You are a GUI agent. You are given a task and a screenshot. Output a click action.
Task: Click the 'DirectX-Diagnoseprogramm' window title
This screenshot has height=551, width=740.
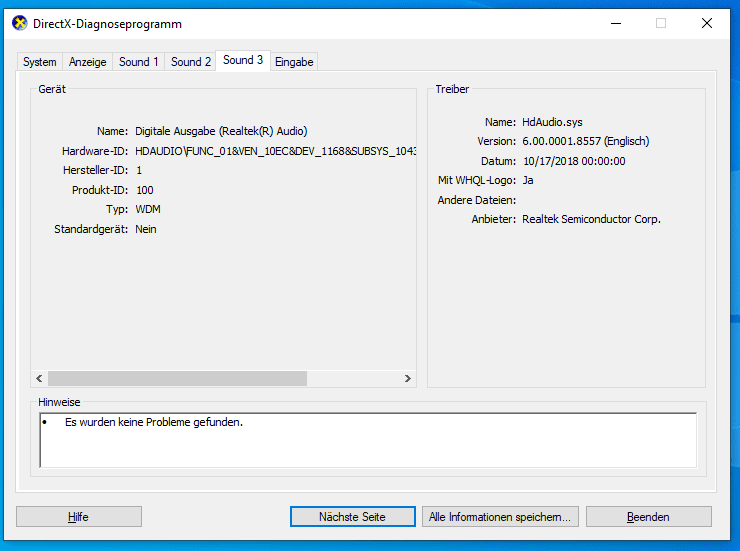tap(107, 24)
